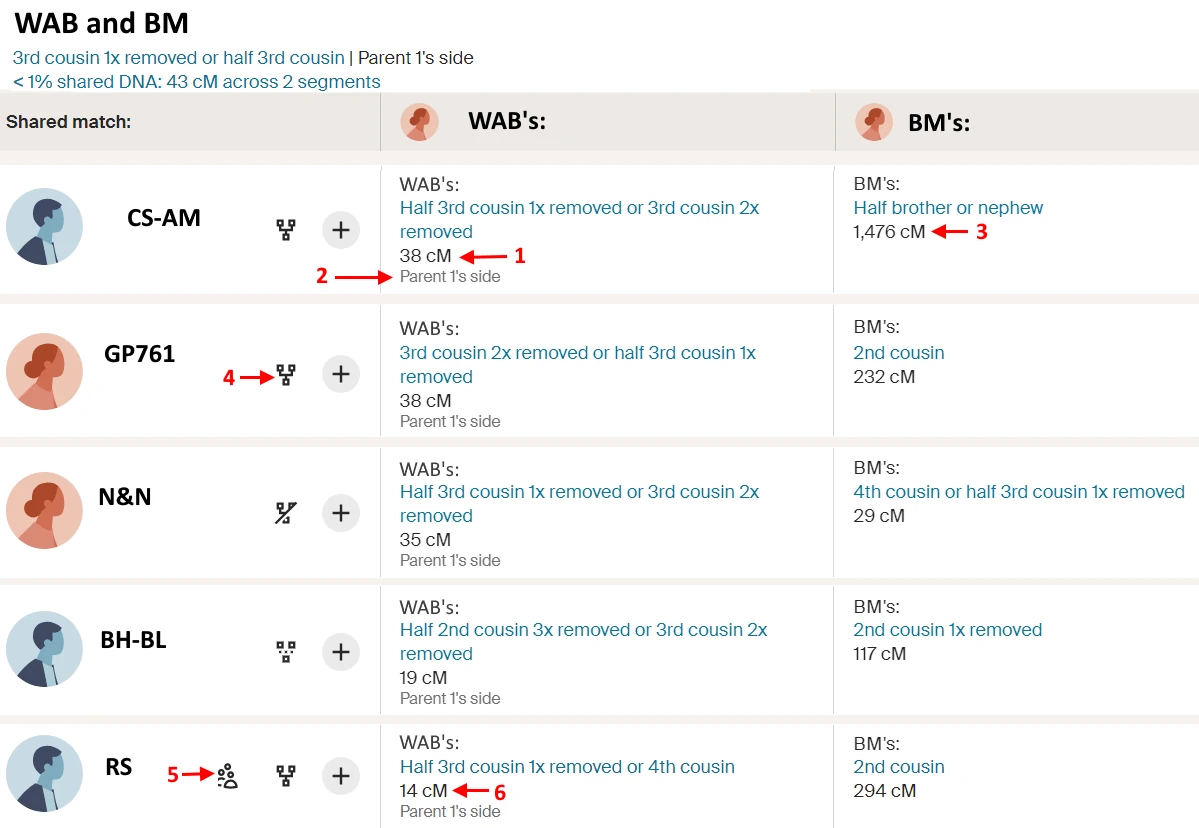Add GP761 using the plus button
This screenshot has height=828, width=1199.
point(341,375)
